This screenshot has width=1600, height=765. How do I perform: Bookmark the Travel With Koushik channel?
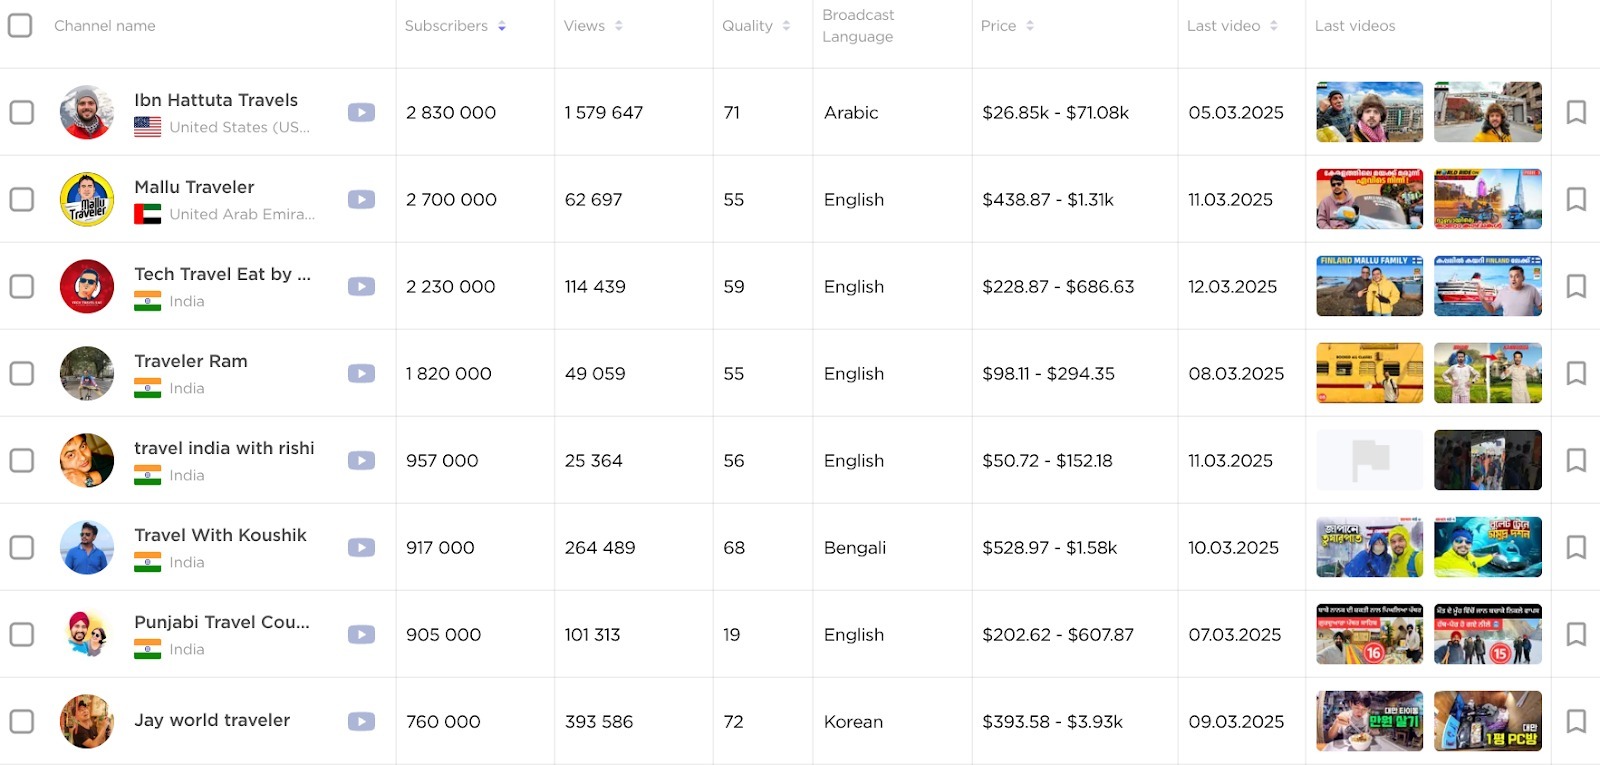tap(1575, 547)
